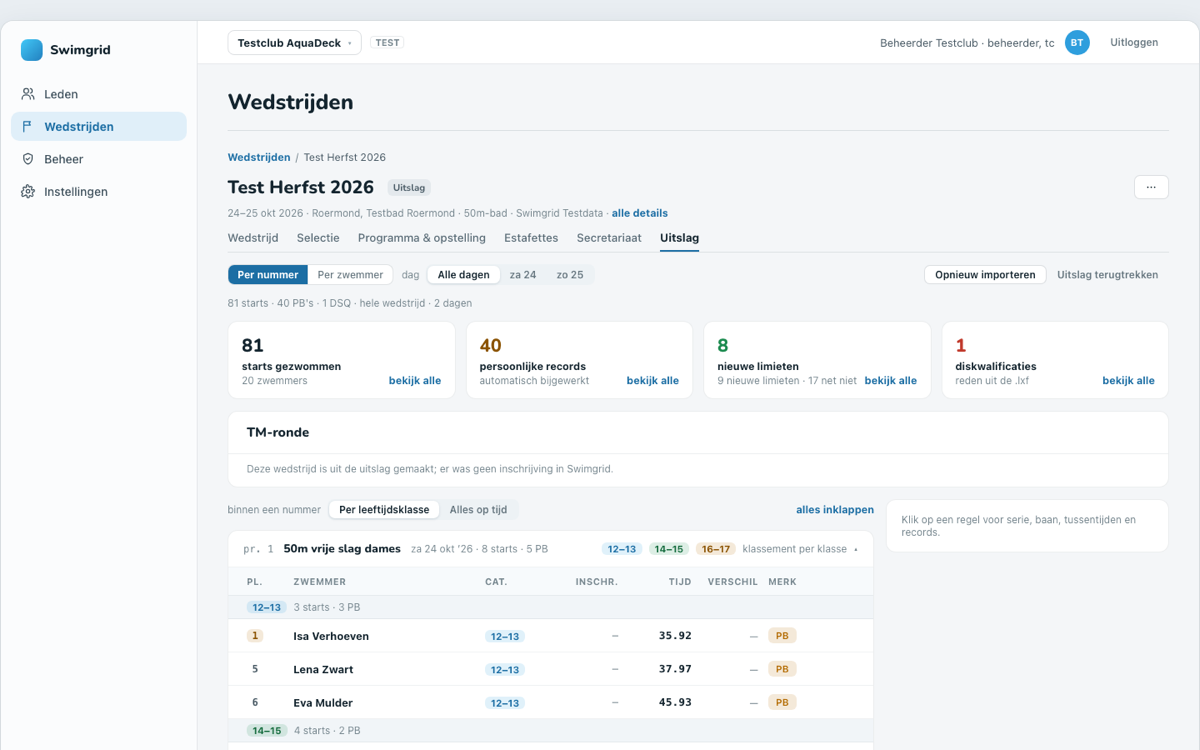Click the BT user avatar

click(x=1077, y=43)
